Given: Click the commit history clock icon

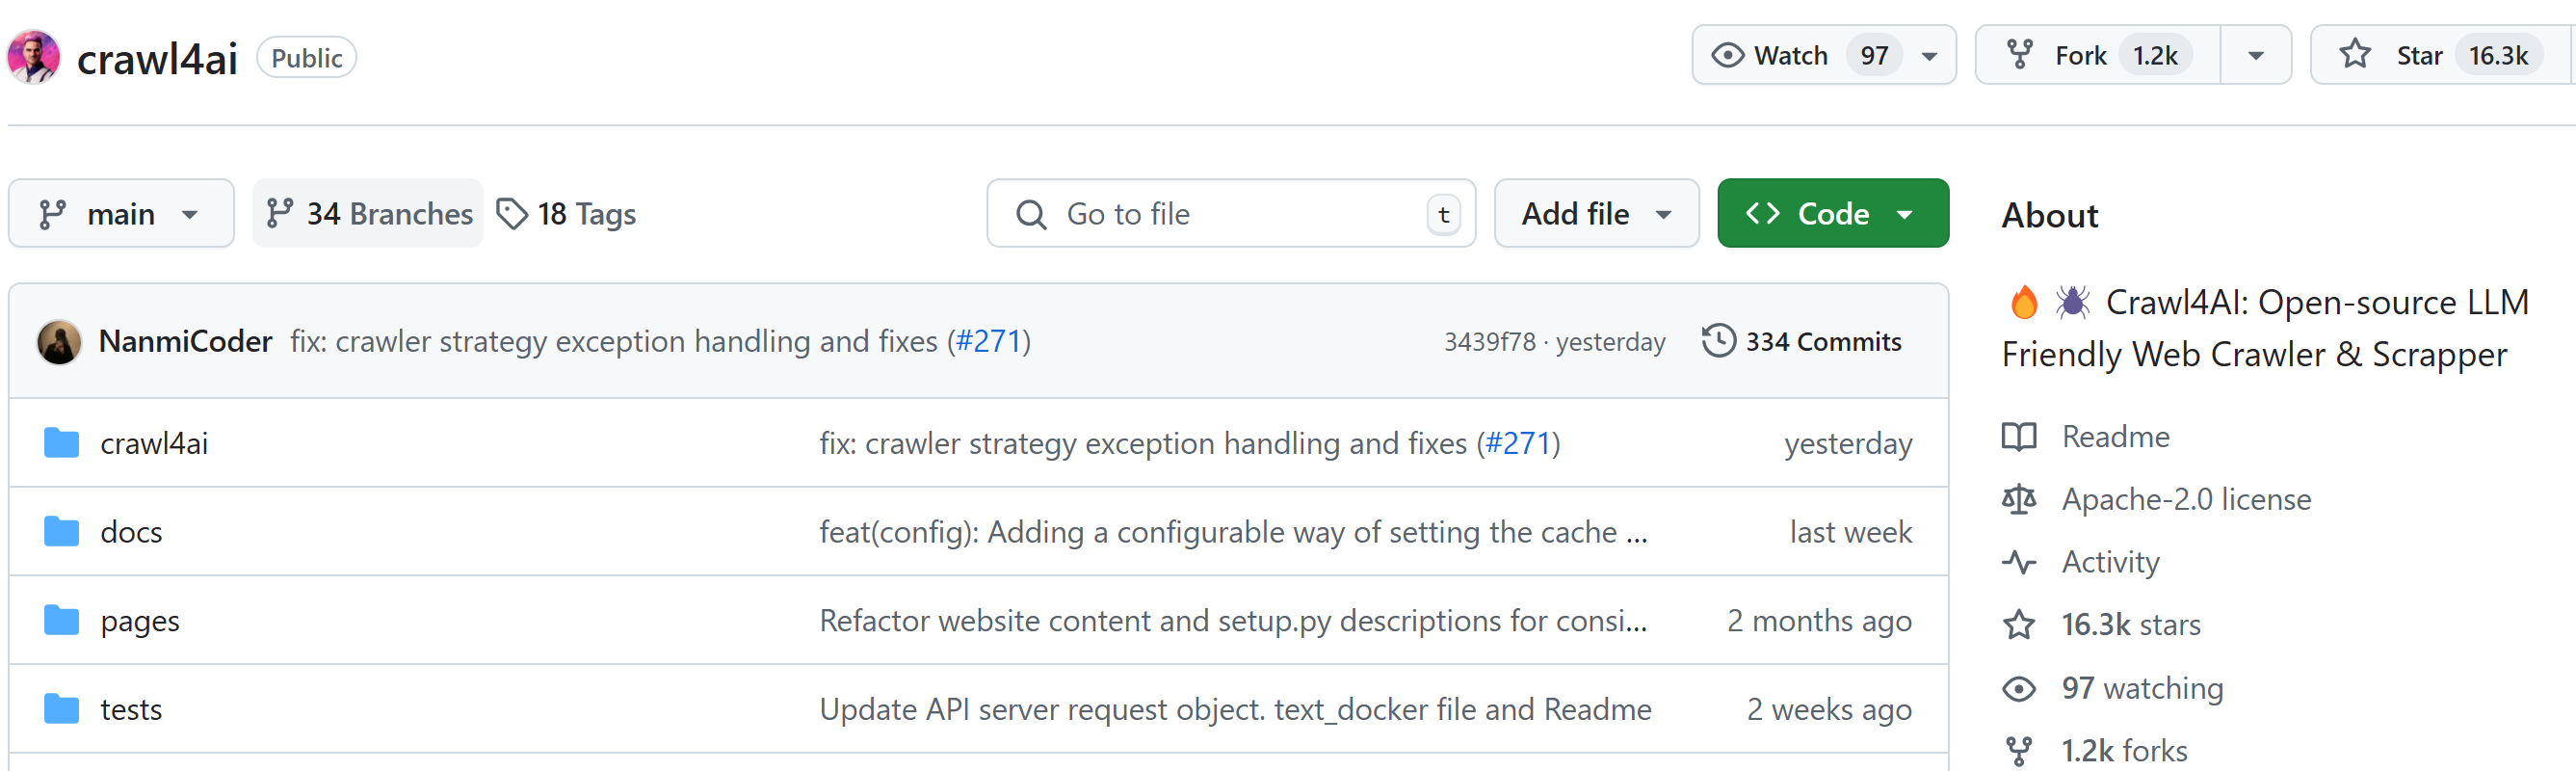Looking at the screenshot, I should 1718,341.
